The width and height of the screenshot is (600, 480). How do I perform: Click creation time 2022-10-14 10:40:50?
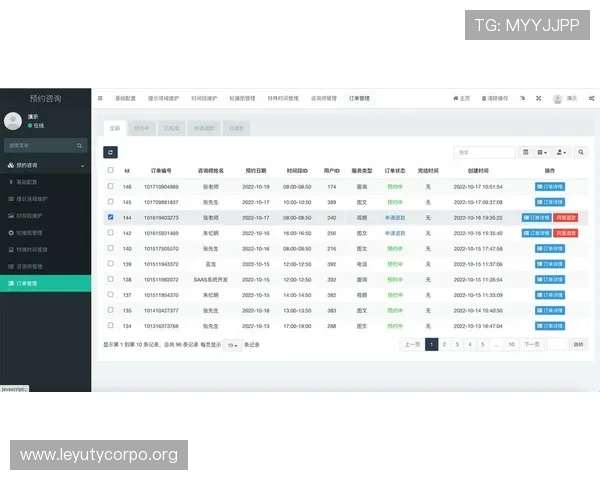click(x=478, y=311)
